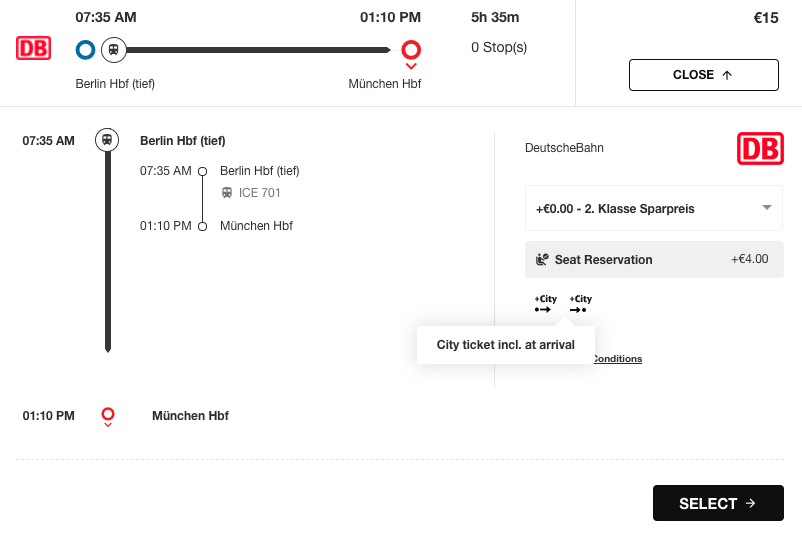
Task: Click the Berlin Hbf (tief) departure stop heading
Action: coord(183,141)
